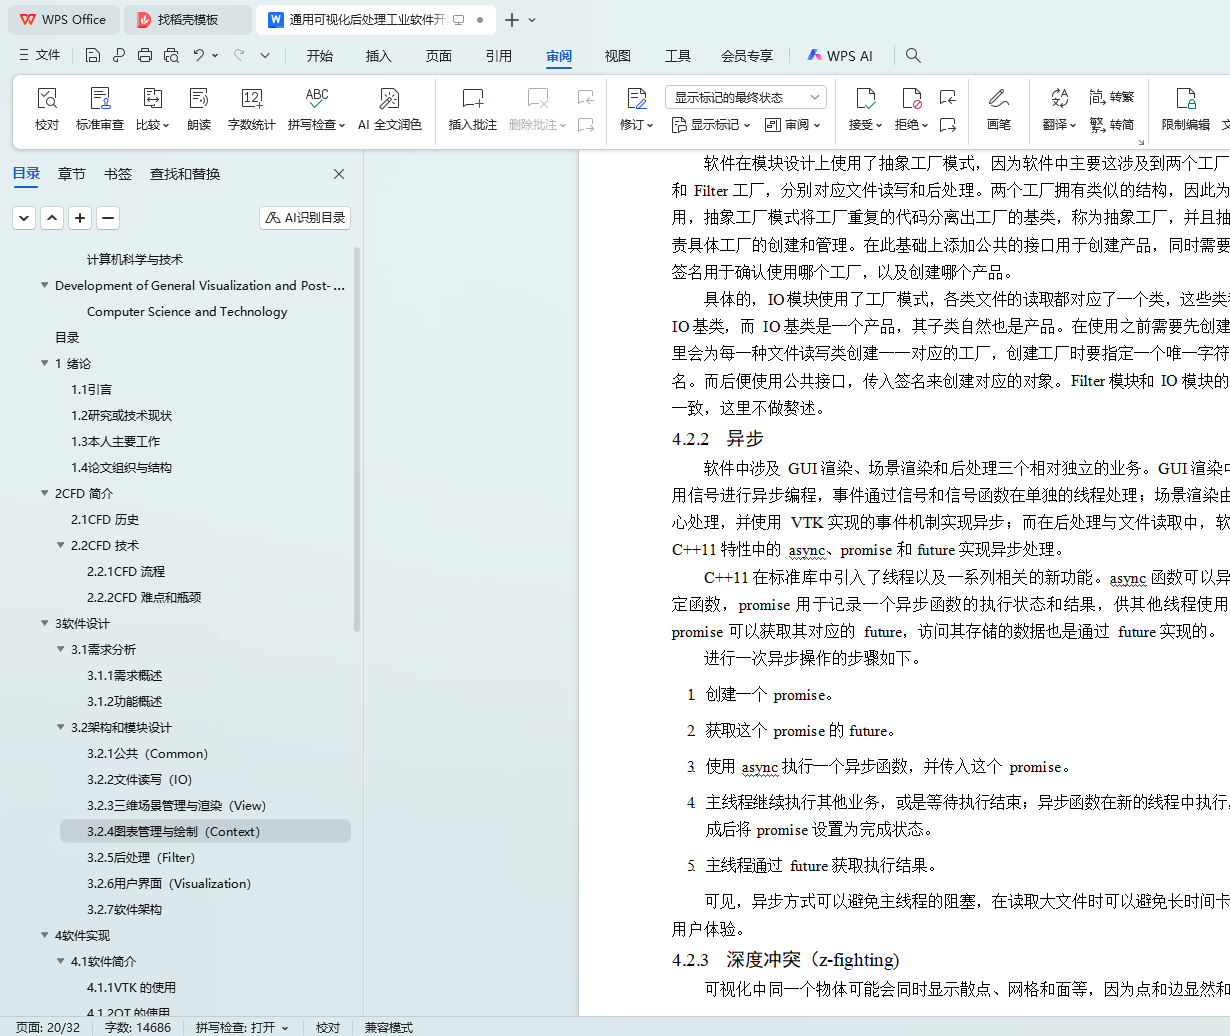
Task: Click the 拒绝 reject change icon
Action: click(x=911, y=98)
